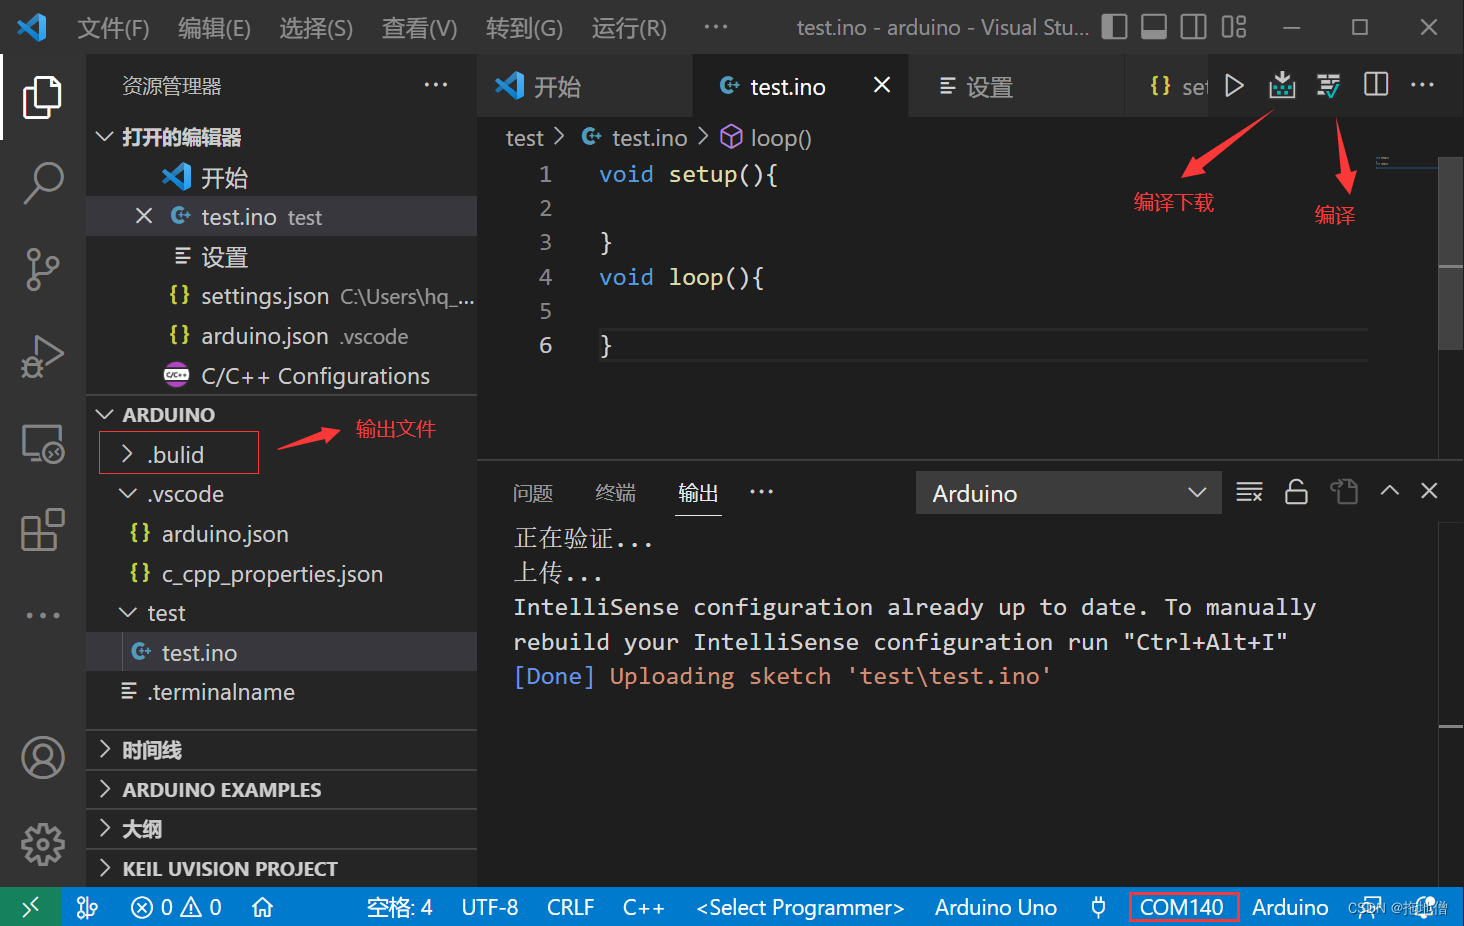The image size is (1464, 926).
Task: Toggle output scroll lock
Action: 1296,492
